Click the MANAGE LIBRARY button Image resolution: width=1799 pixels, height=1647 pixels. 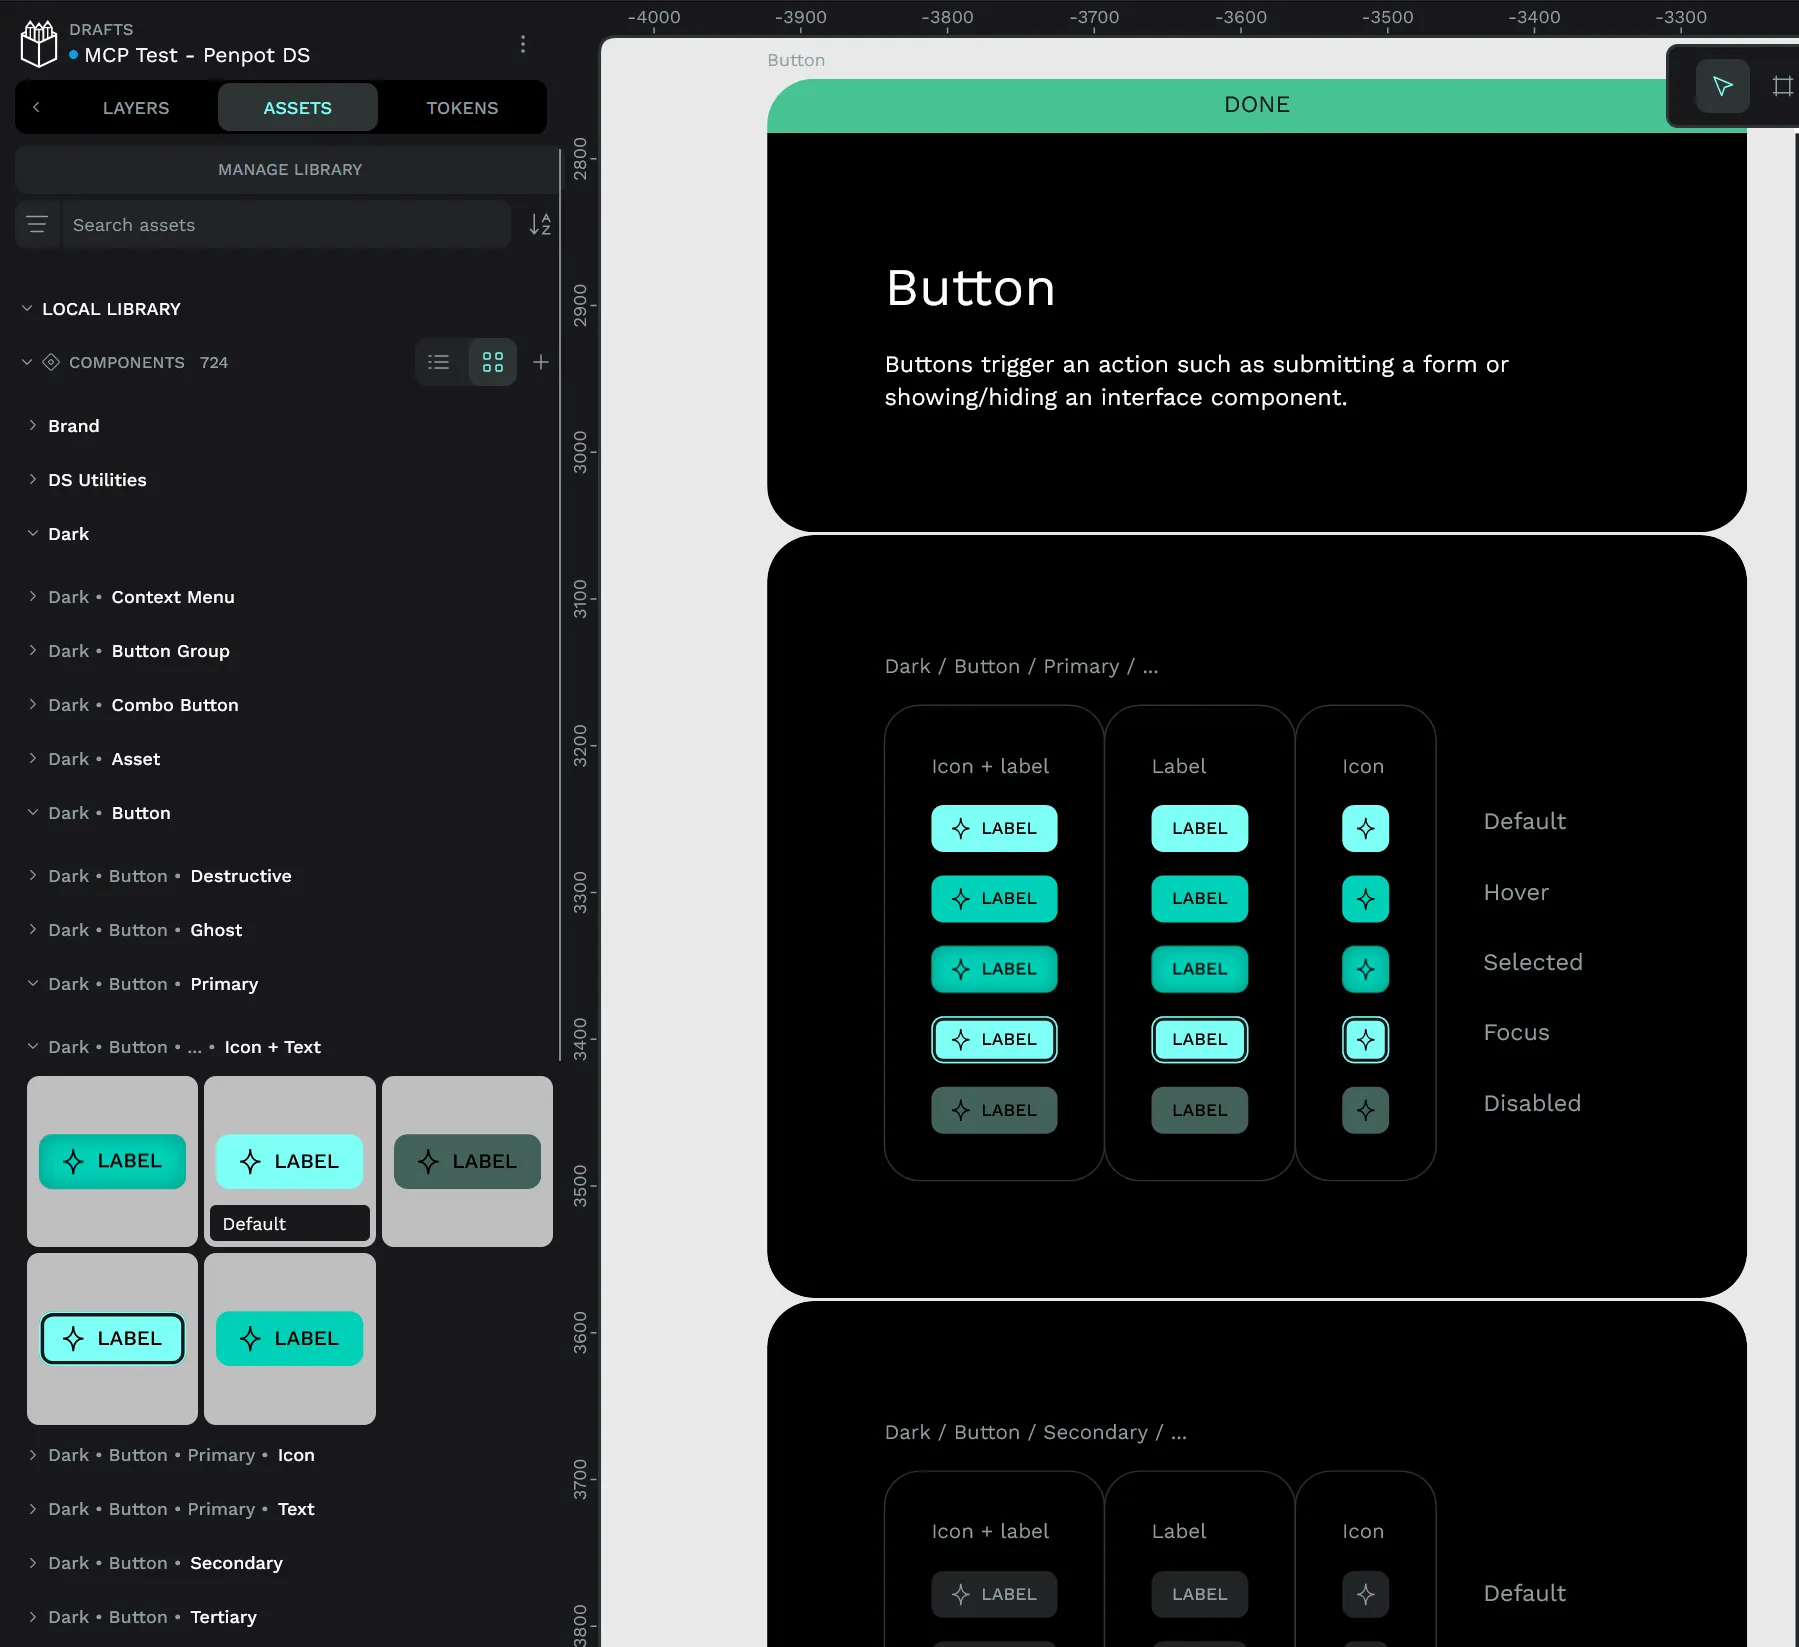[x=289, y=169]
